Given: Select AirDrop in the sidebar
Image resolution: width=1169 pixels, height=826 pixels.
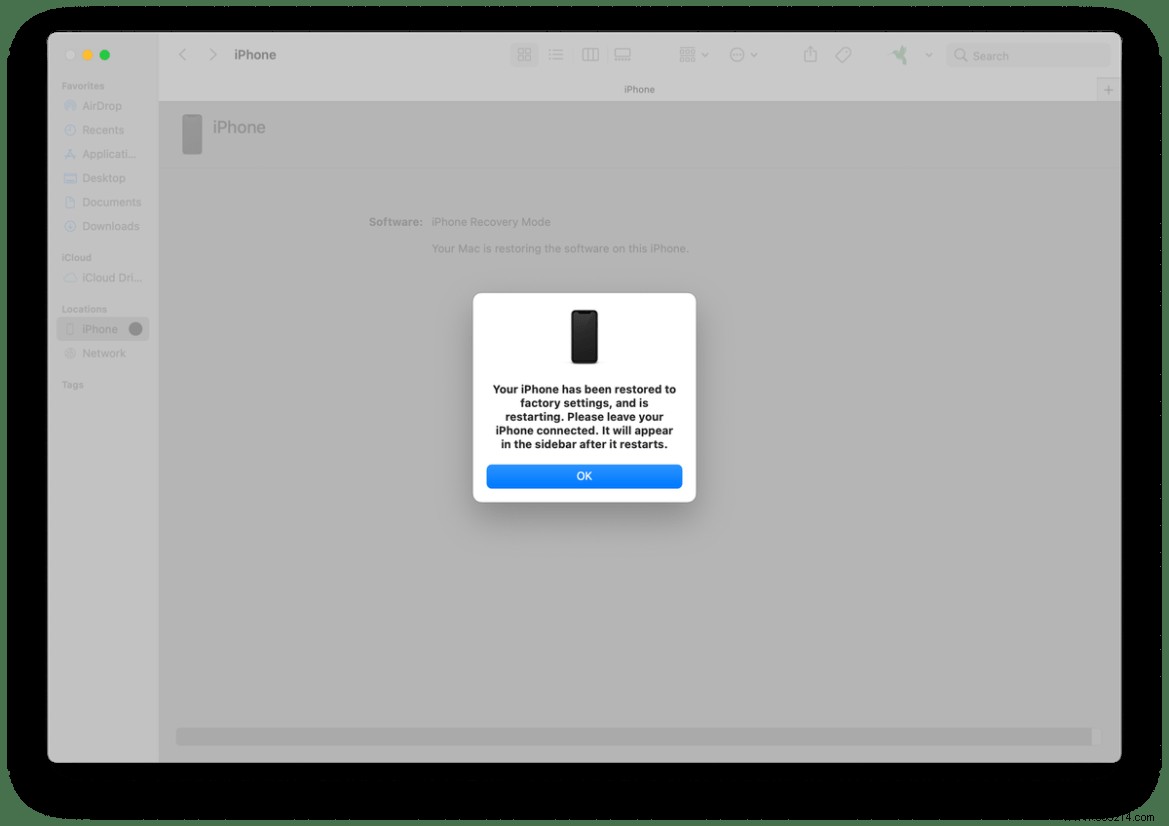Looking at the screenshot, I should click(101, 105).
